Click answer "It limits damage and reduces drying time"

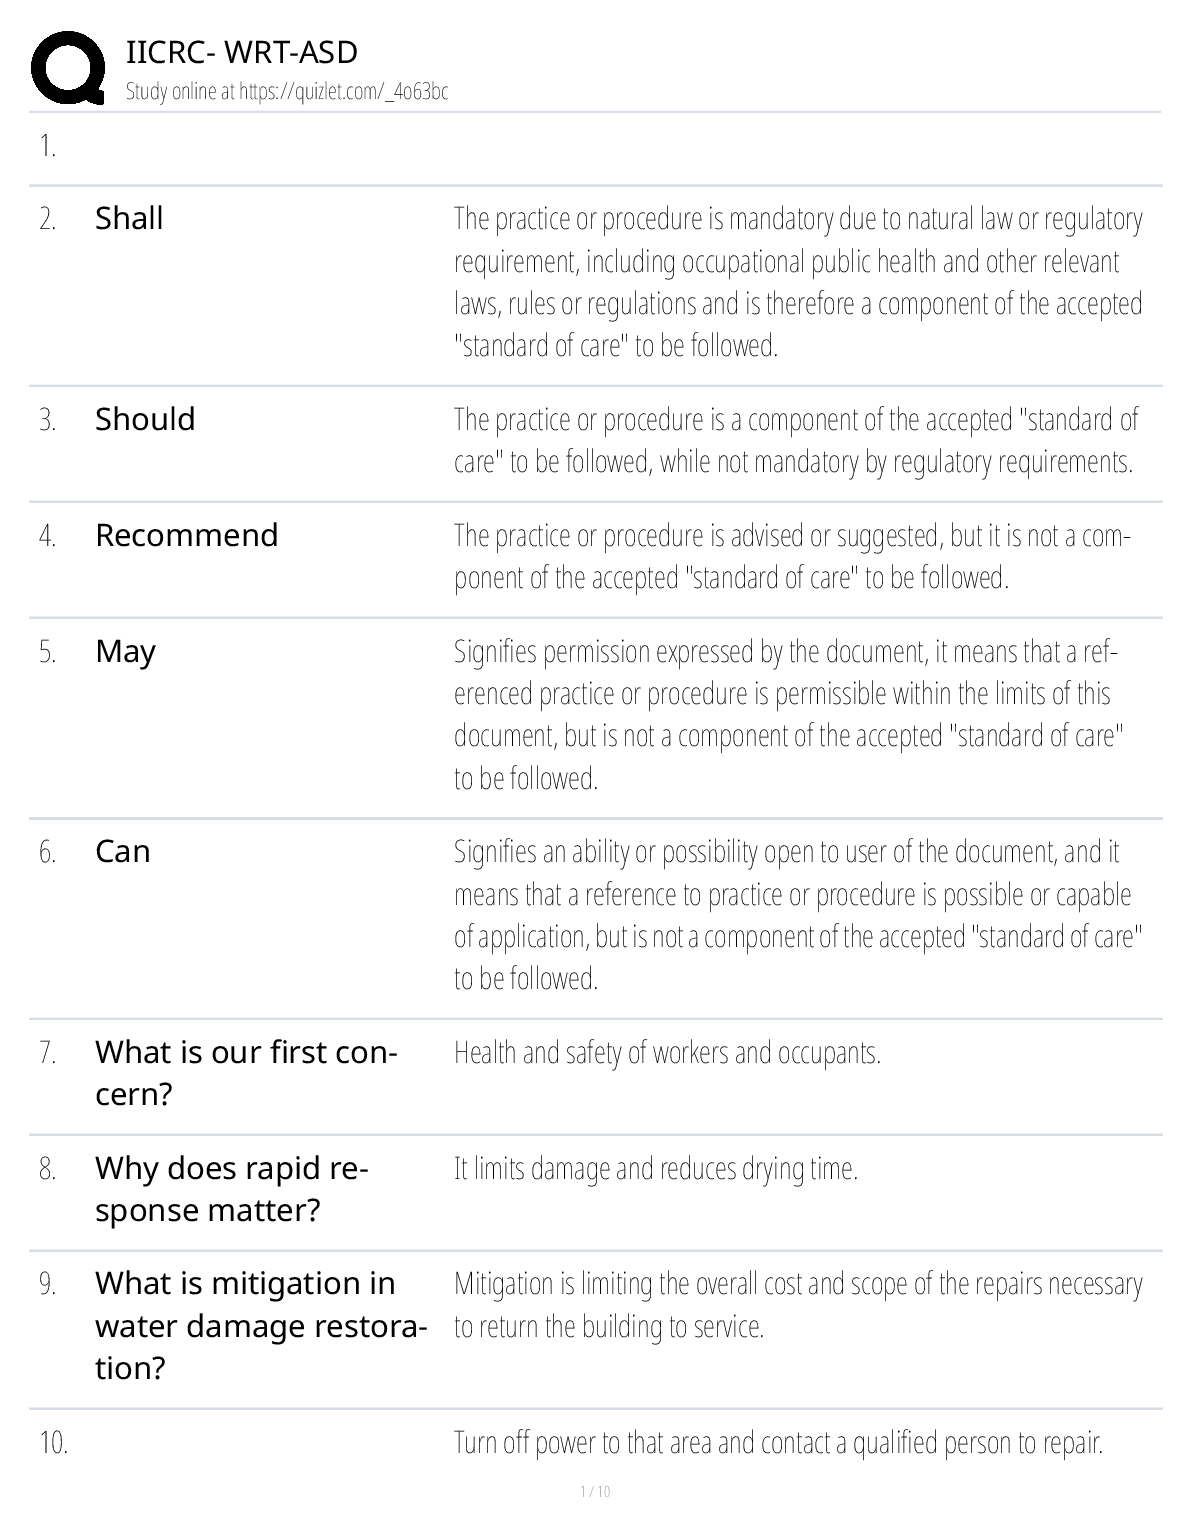(655, 1168)
